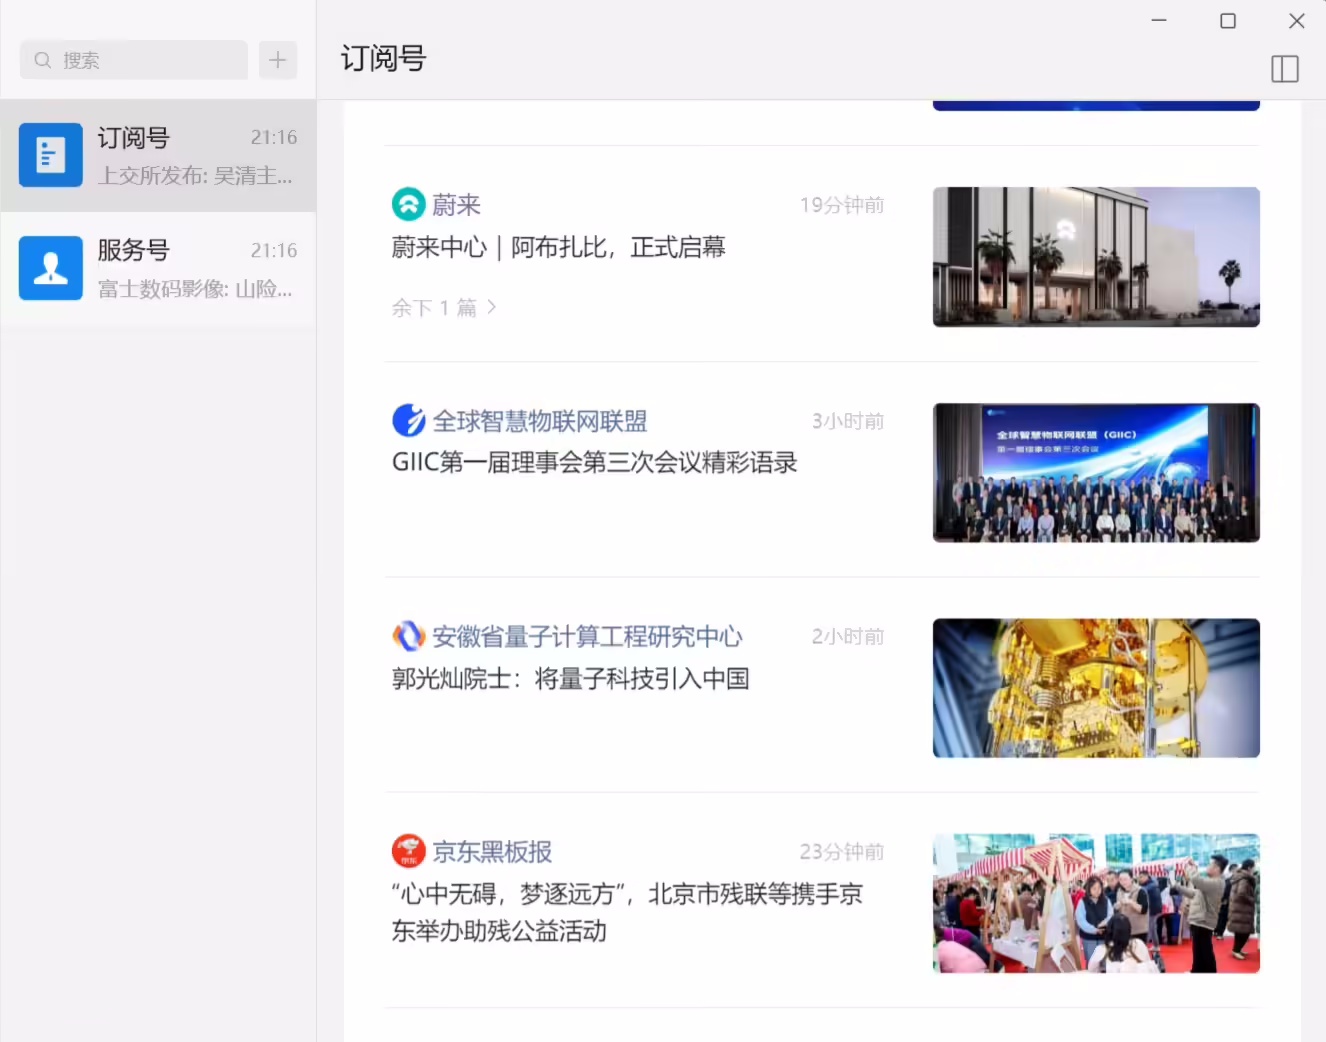The height and width of the screenshot is (1042, 1326).
Task: Open article 郭光灿院士：将量子科技引入中国
Action: tap(570, 678)
